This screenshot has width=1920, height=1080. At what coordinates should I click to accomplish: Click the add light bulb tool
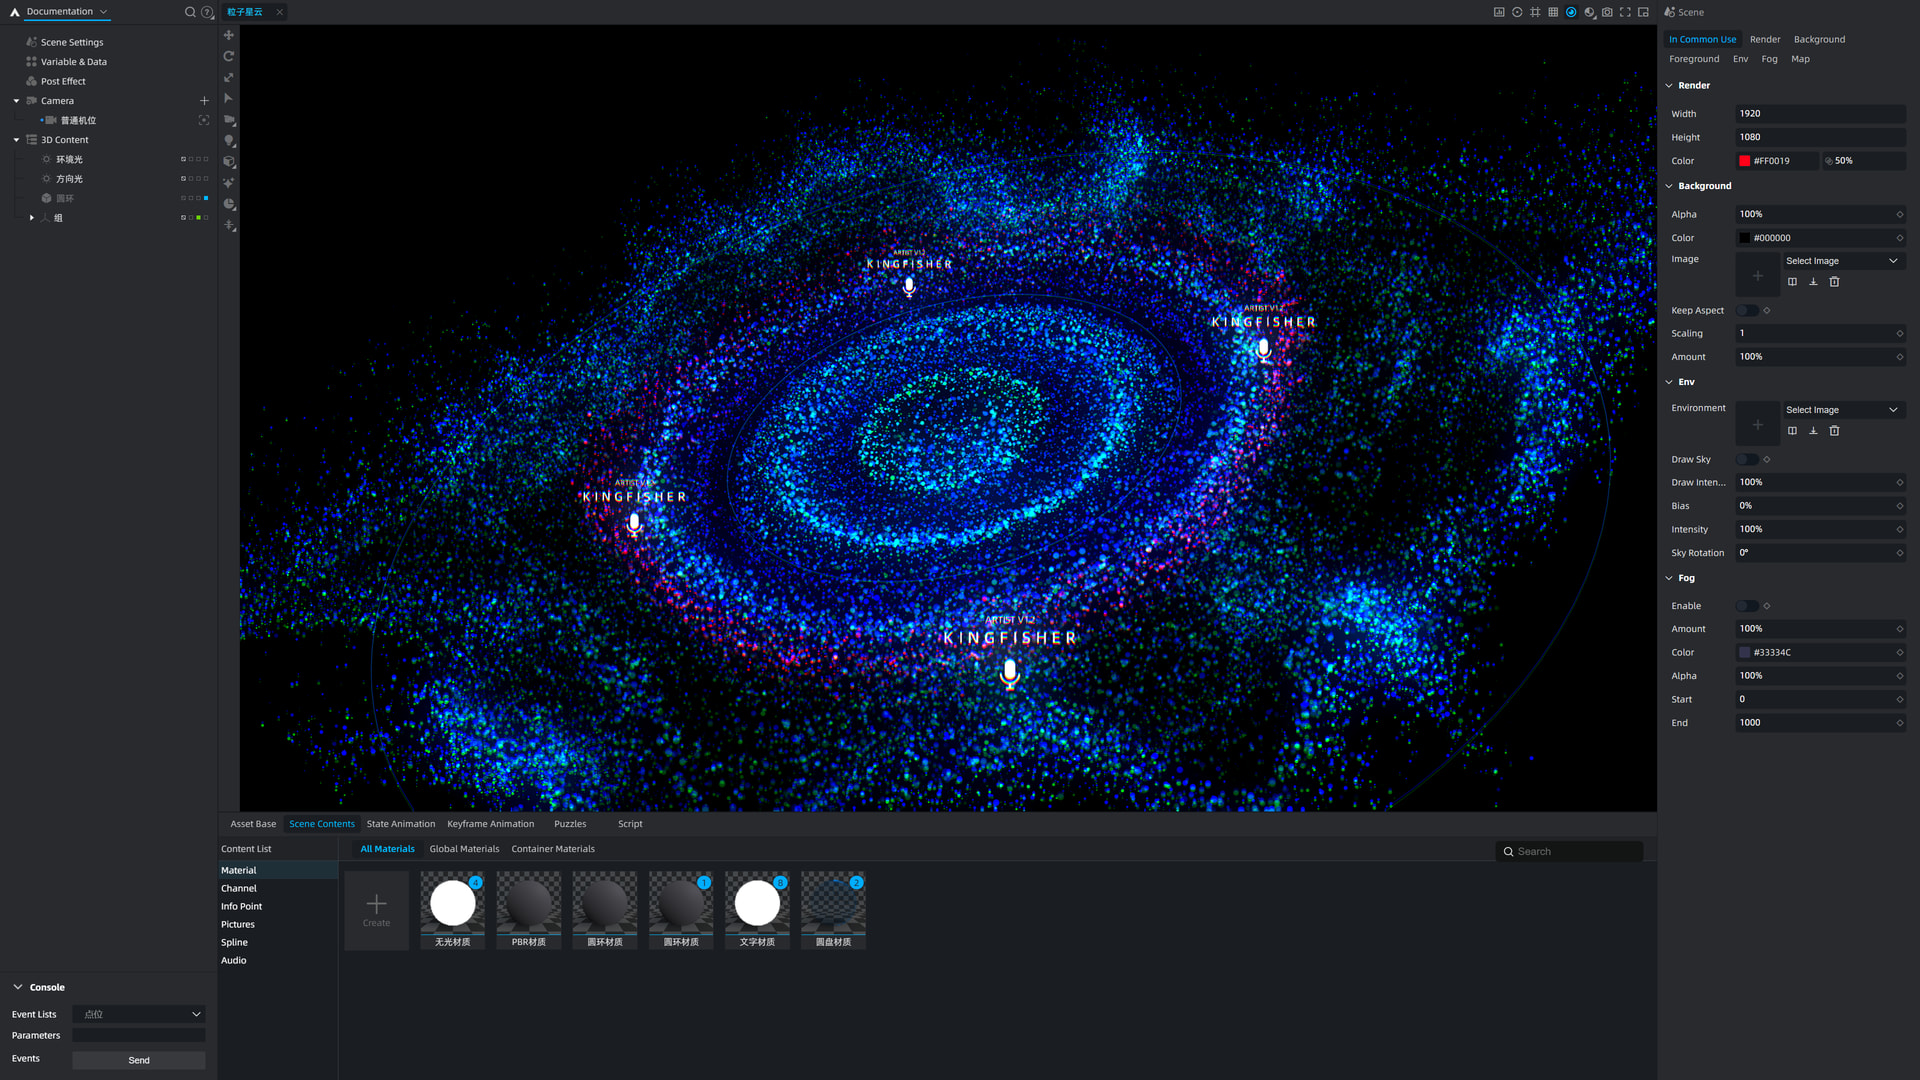coord(229,141)
